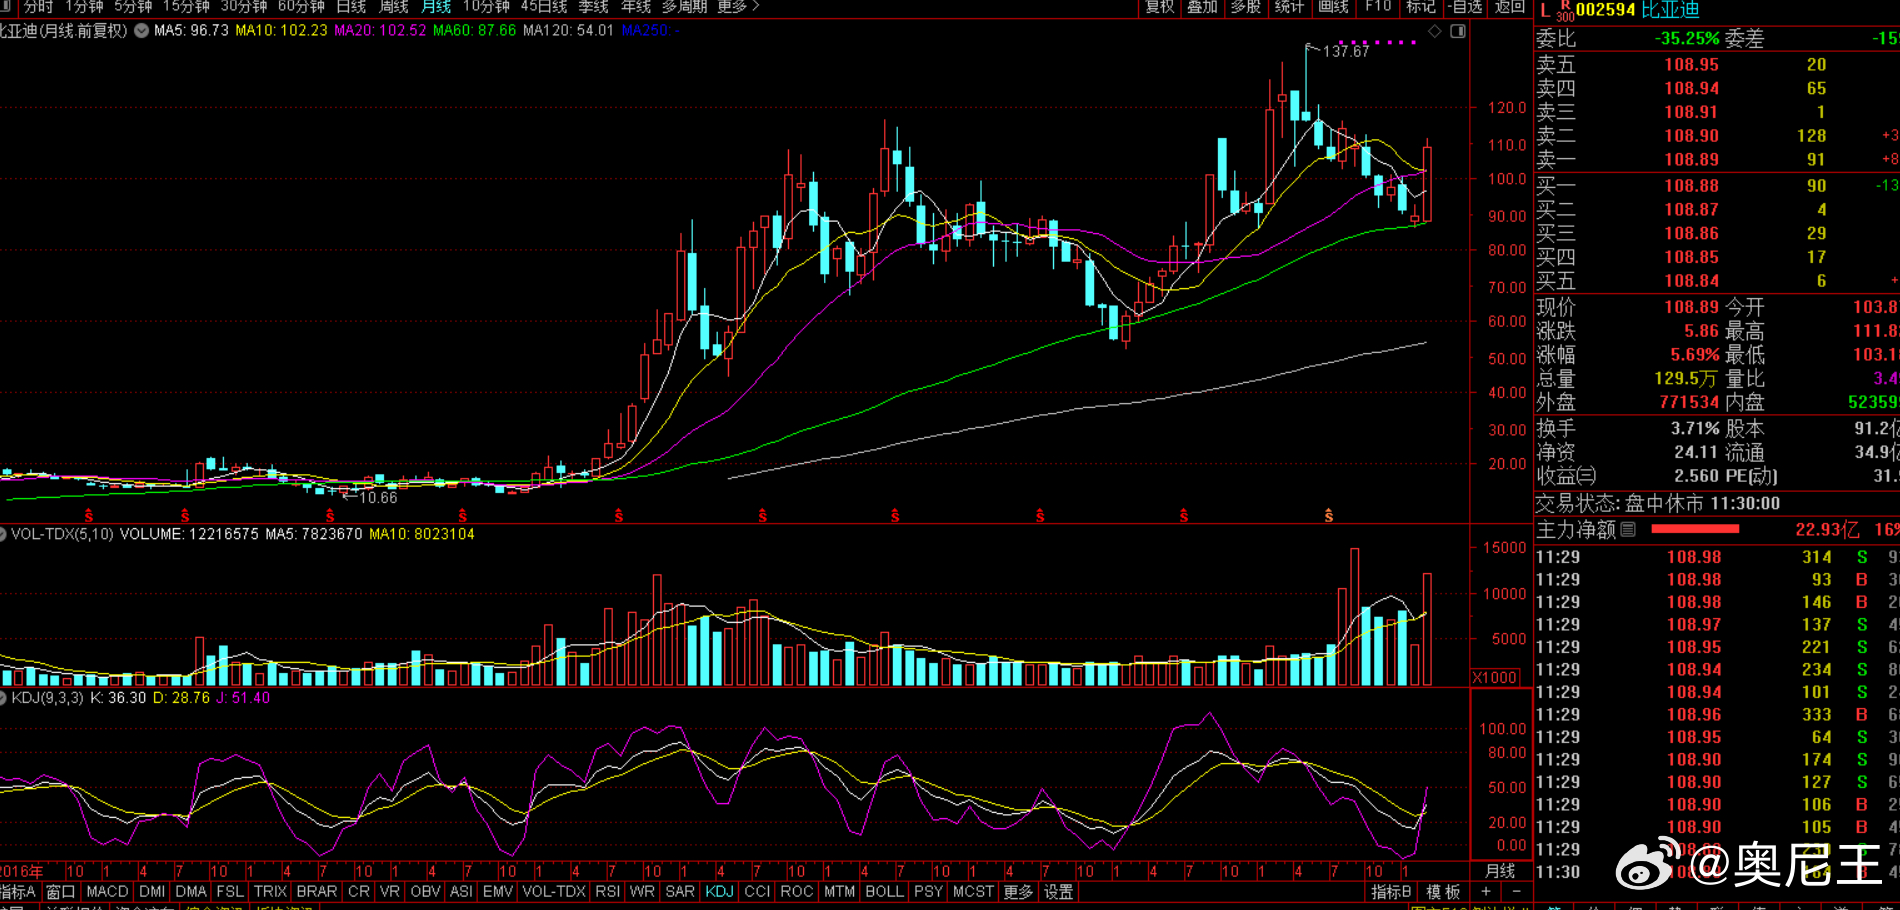
Task: Click the 多股 multi-stock button
Action: [x=1246, y=7]
